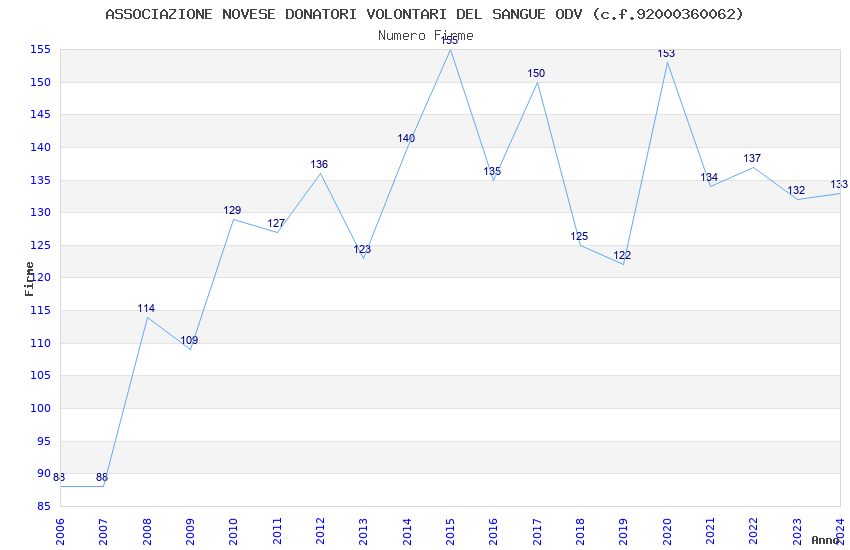Click the data label 155 for 2015

(449, 41)
